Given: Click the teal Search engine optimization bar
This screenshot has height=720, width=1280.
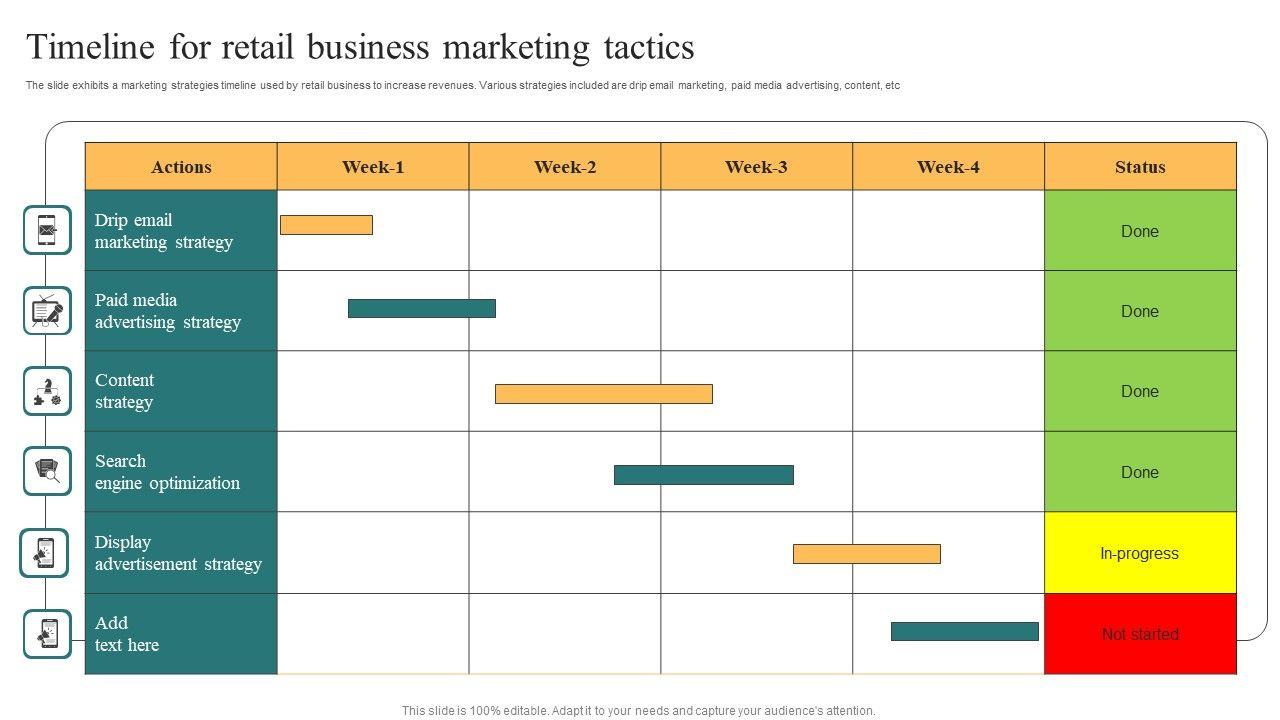Looking at the screenshot, I should click(x=703, y=475).
